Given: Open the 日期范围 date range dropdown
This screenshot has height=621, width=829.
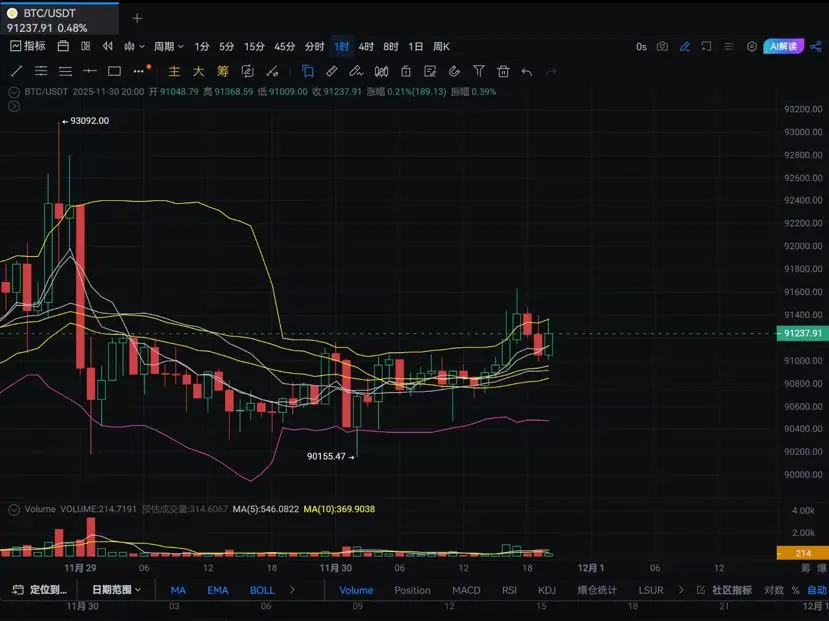Looking at the screenshot, I should (116, 590).
